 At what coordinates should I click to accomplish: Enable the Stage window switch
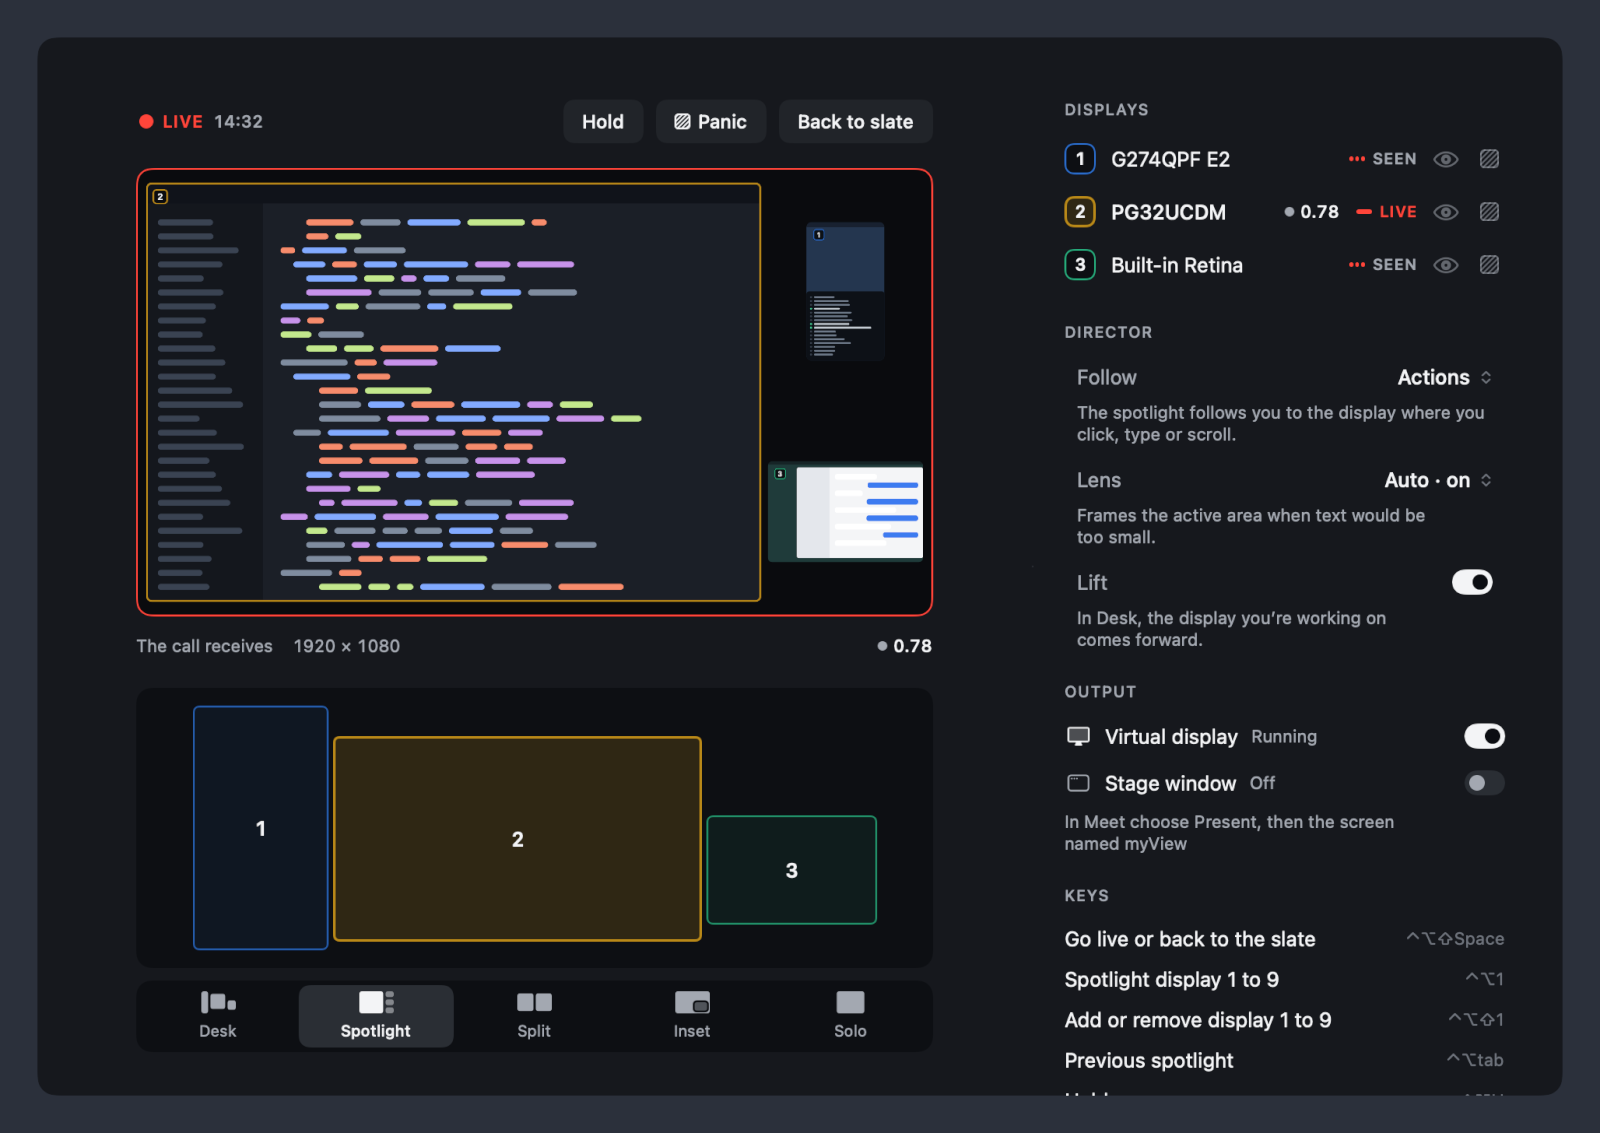point(1484,783)
